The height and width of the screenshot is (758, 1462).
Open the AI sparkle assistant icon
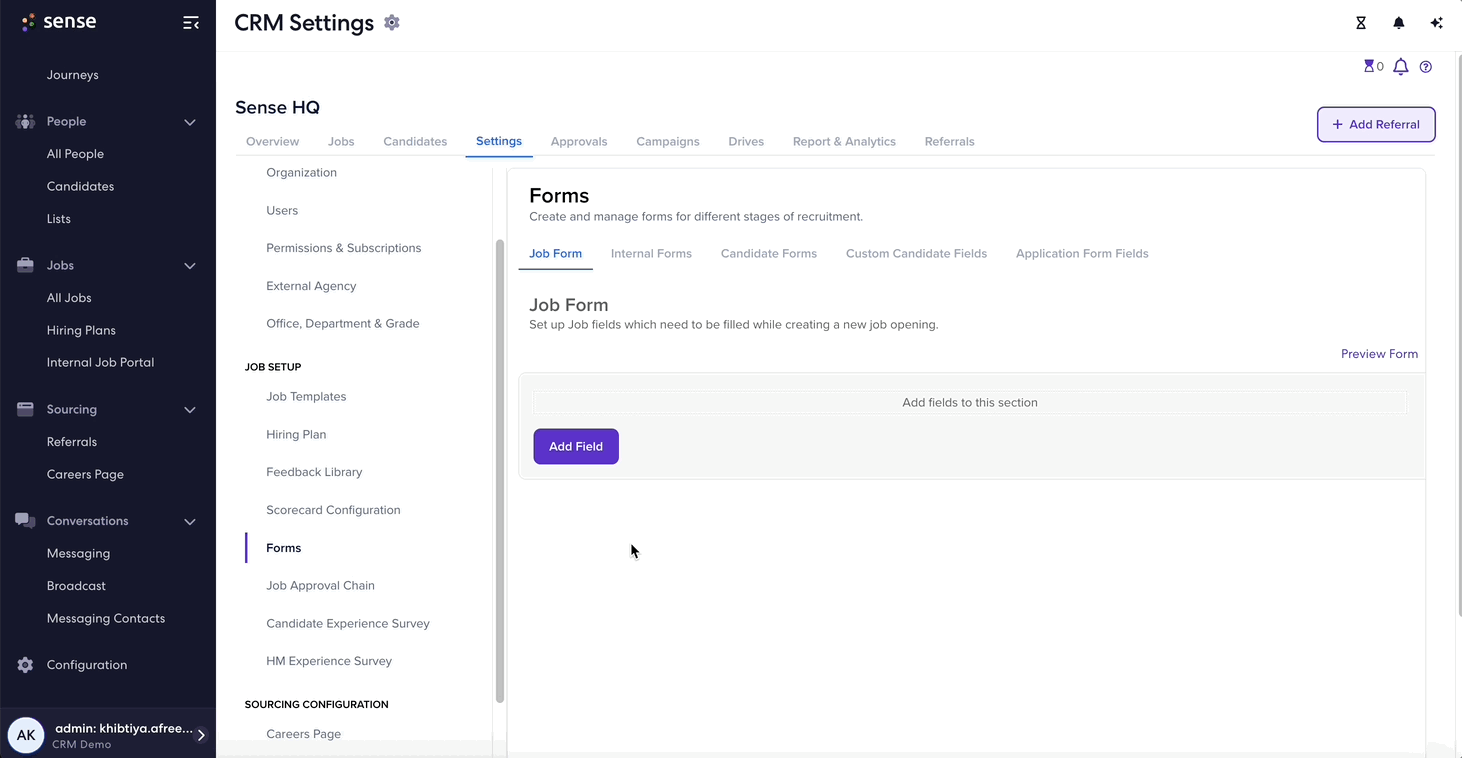point(1436,23)
